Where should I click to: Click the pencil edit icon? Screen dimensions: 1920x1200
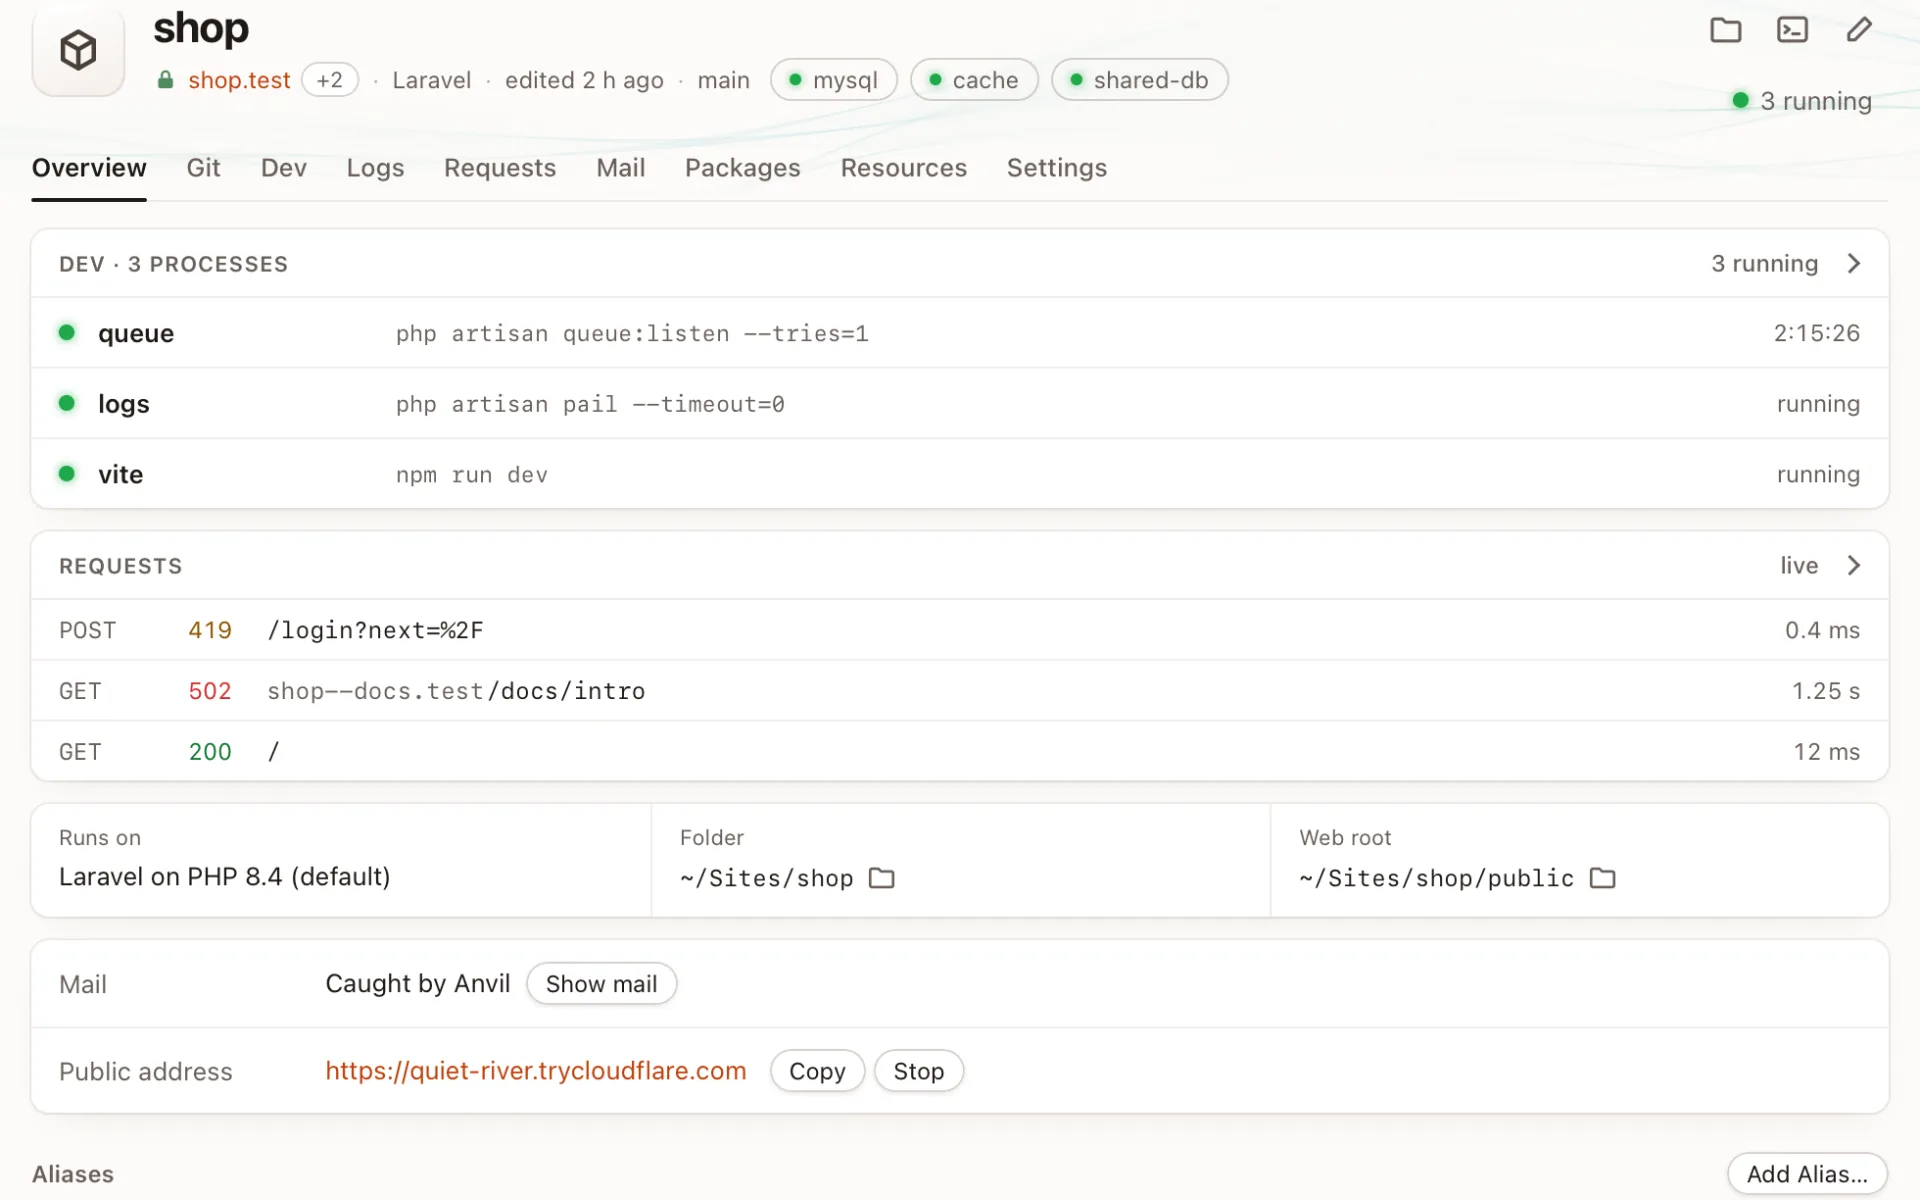pos(1859,30)
